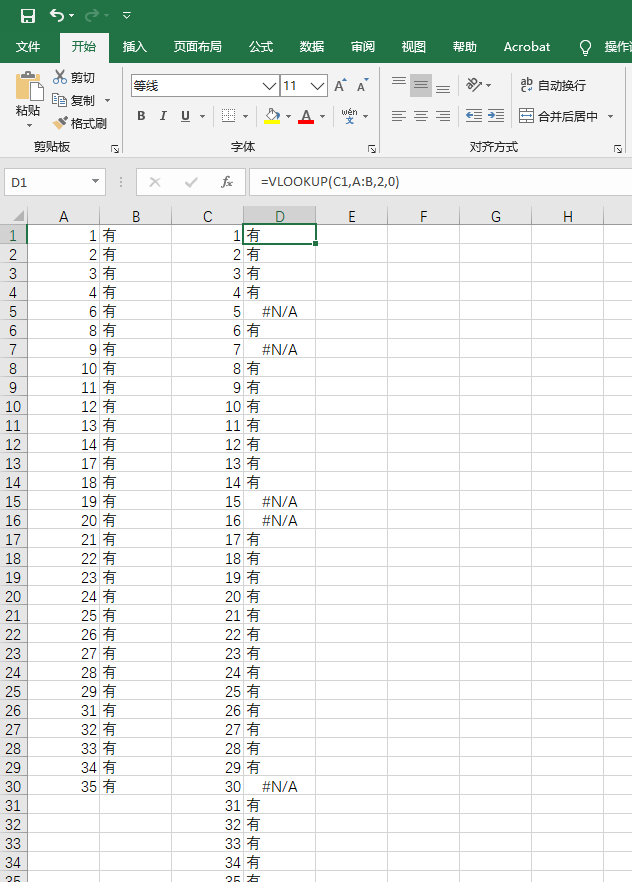Click the Save icon in title bar
This screenshot has width=632, height=882.
tap(28, 16)
